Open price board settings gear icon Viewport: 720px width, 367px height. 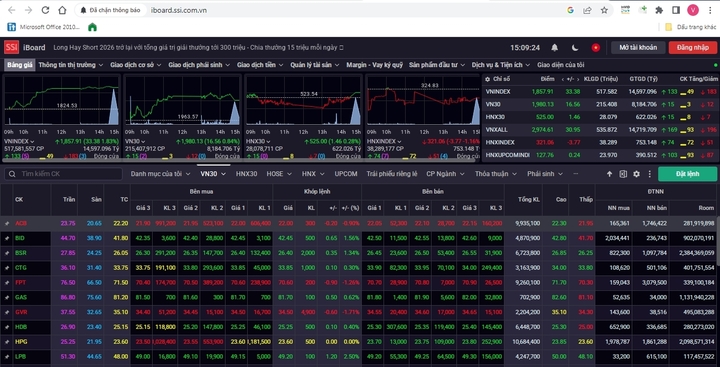[x=636, y=174]
